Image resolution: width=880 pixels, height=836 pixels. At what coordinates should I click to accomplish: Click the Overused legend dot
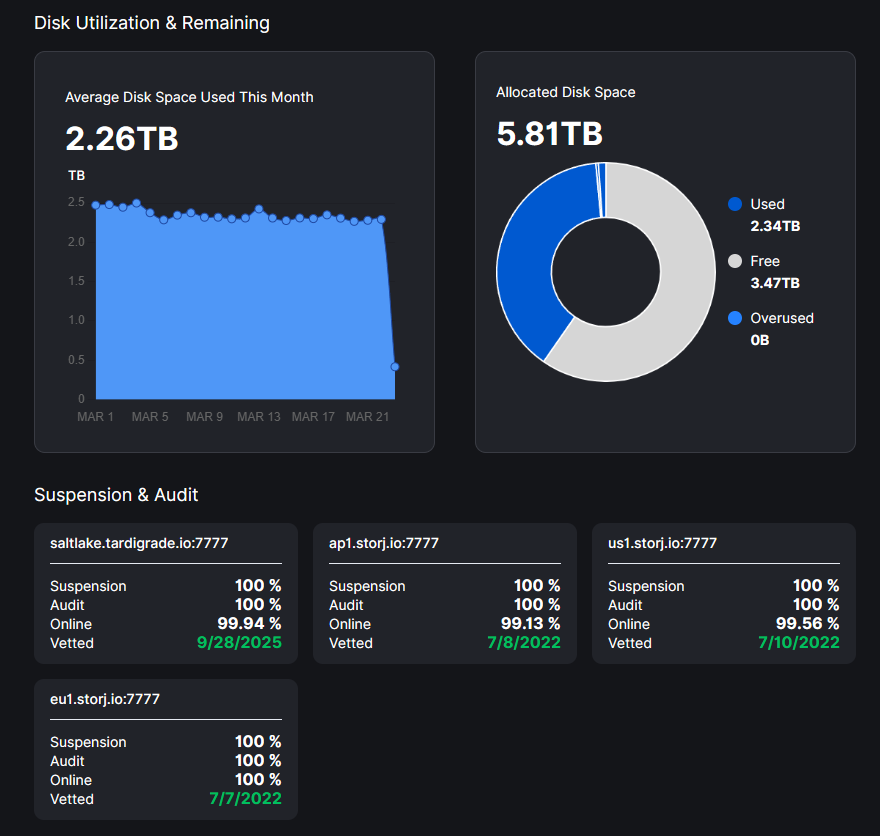pos(735,318)
